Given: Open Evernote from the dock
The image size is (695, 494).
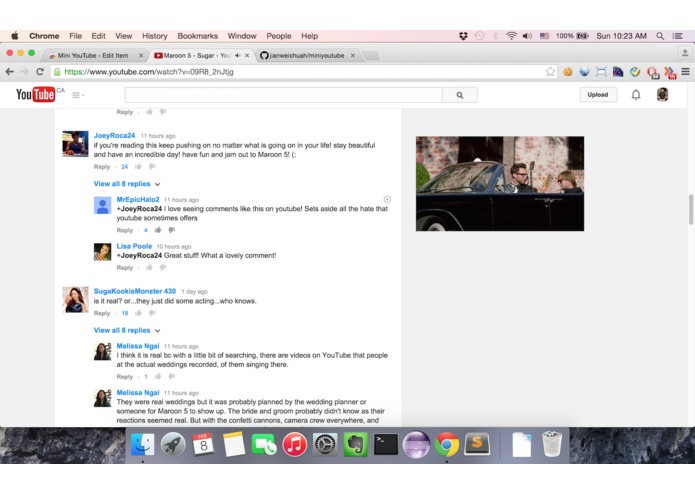Looking at the screenshot, I should tap(355, 444).
